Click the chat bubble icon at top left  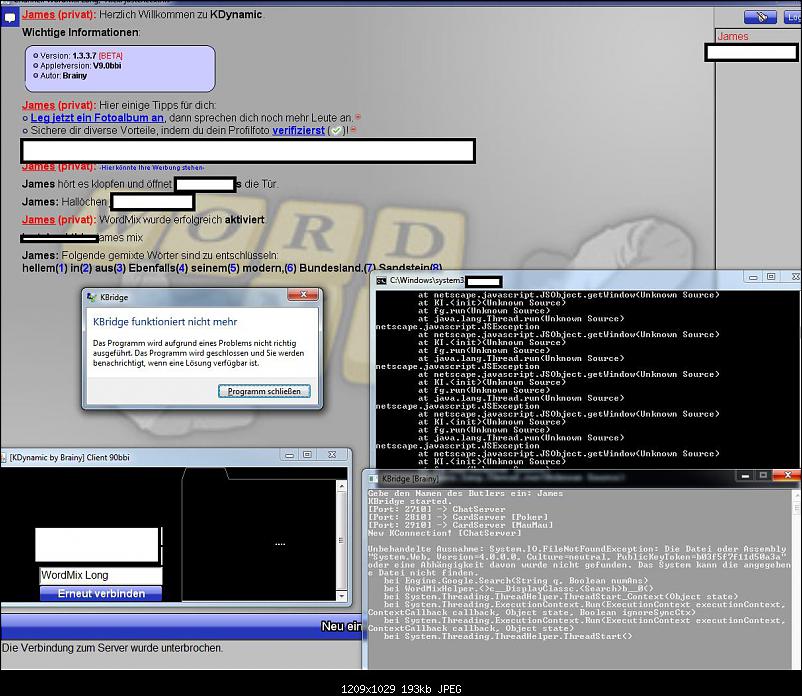pos(9,17)
